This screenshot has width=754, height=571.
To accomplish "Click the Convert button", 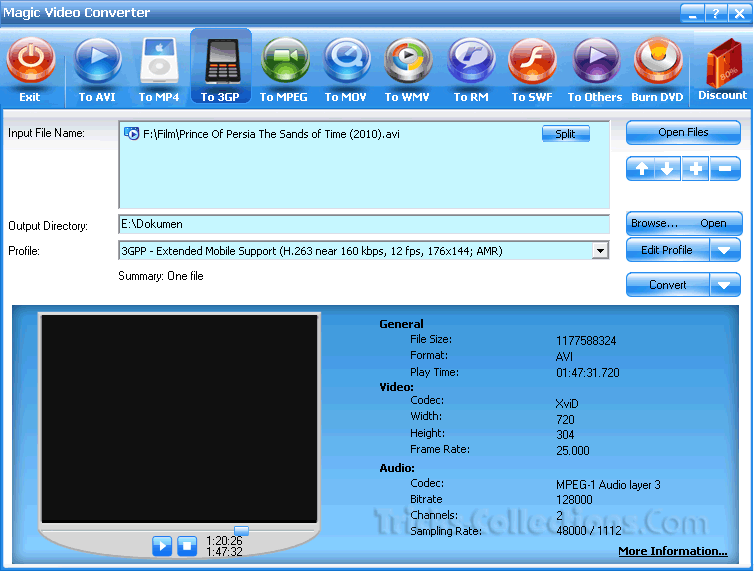I will tap(667, 285).
